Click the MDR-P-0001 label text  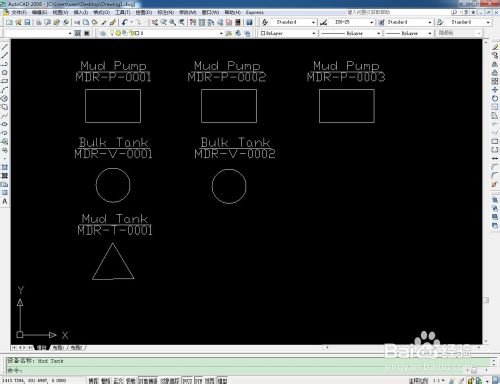tap(113, 77)
